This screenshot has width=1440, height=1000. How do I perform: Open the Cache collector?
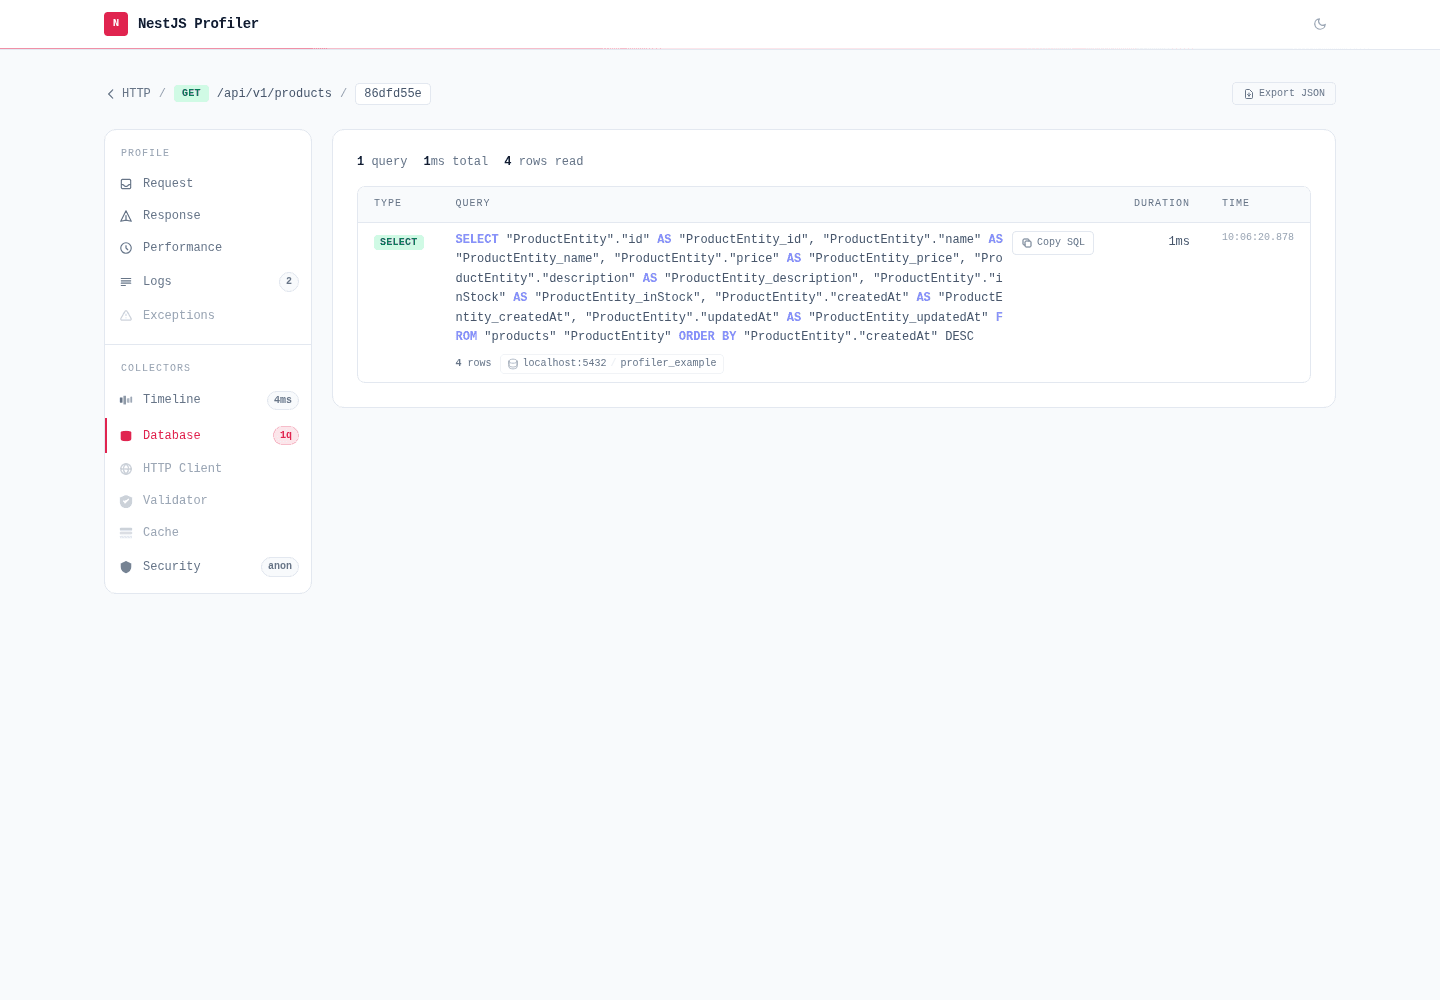click(208, 533)
